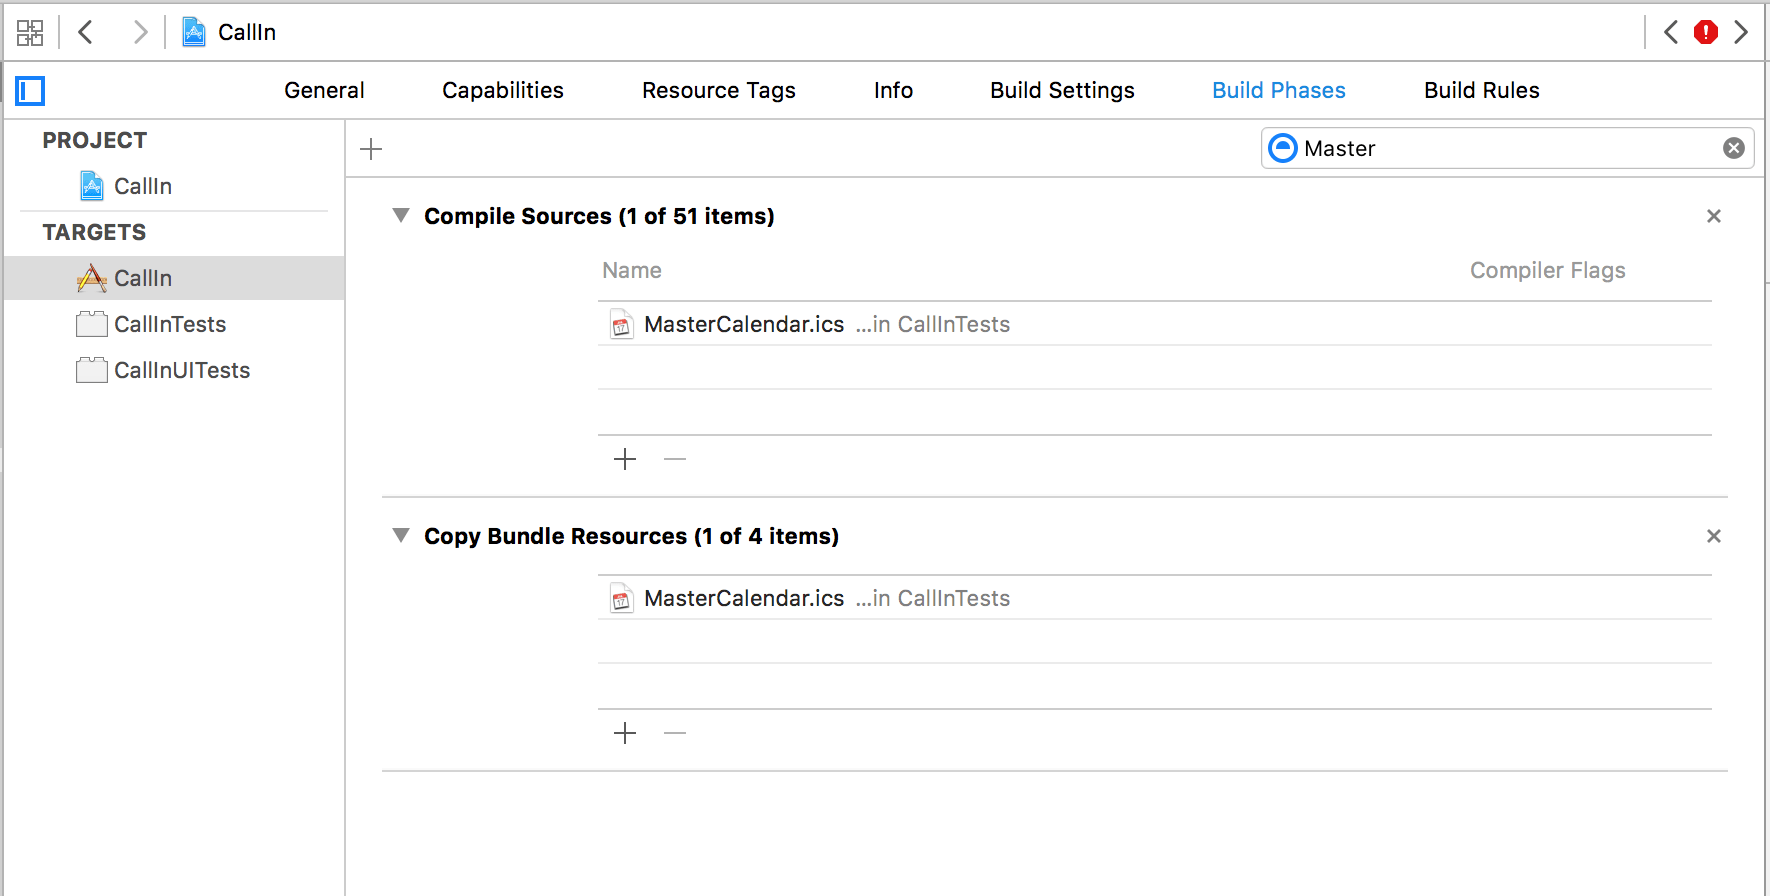The image size is (1770, 896).
Task: Navigate back in editor history
Action: (86, 33)
